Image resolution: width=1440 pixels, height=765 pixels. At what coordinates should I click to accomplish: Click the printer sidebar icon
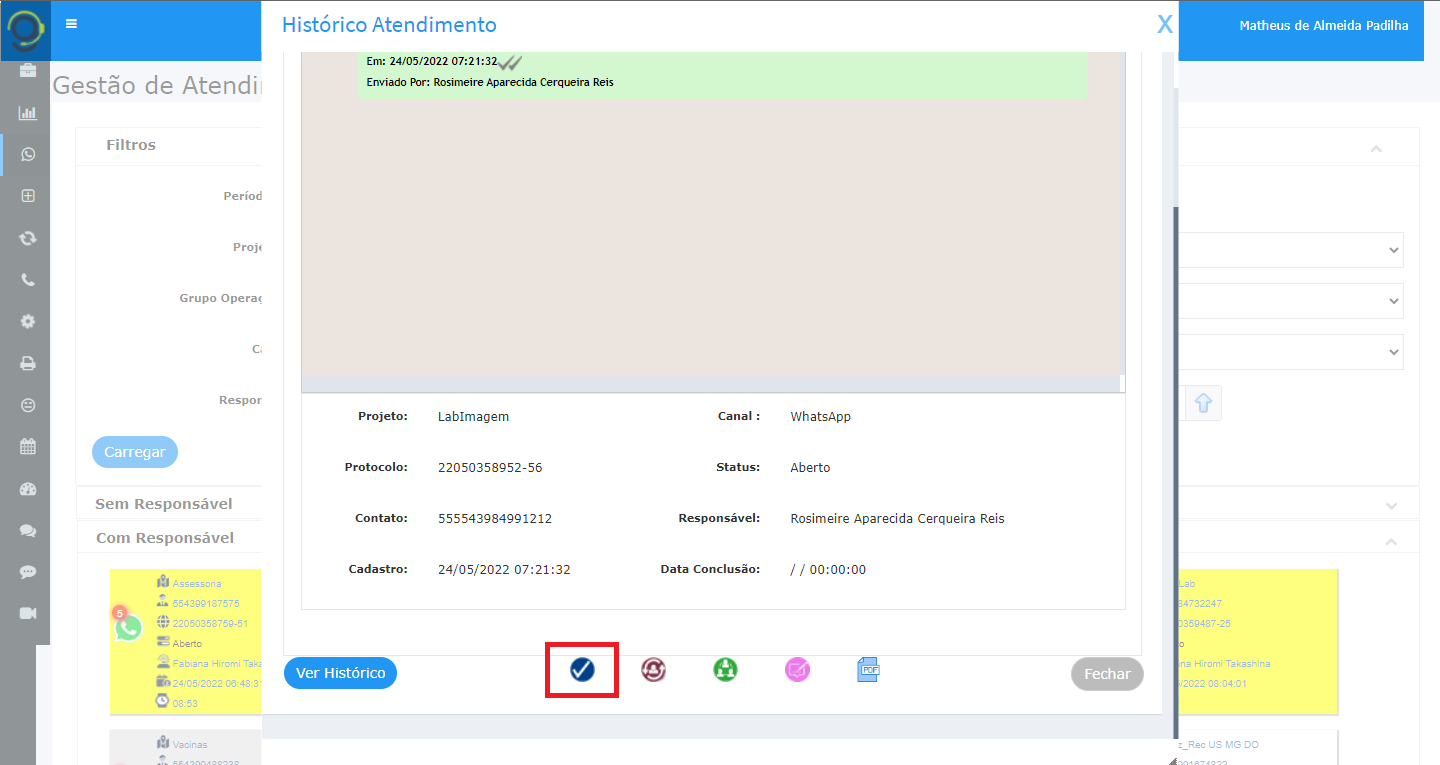click(28, 363)
